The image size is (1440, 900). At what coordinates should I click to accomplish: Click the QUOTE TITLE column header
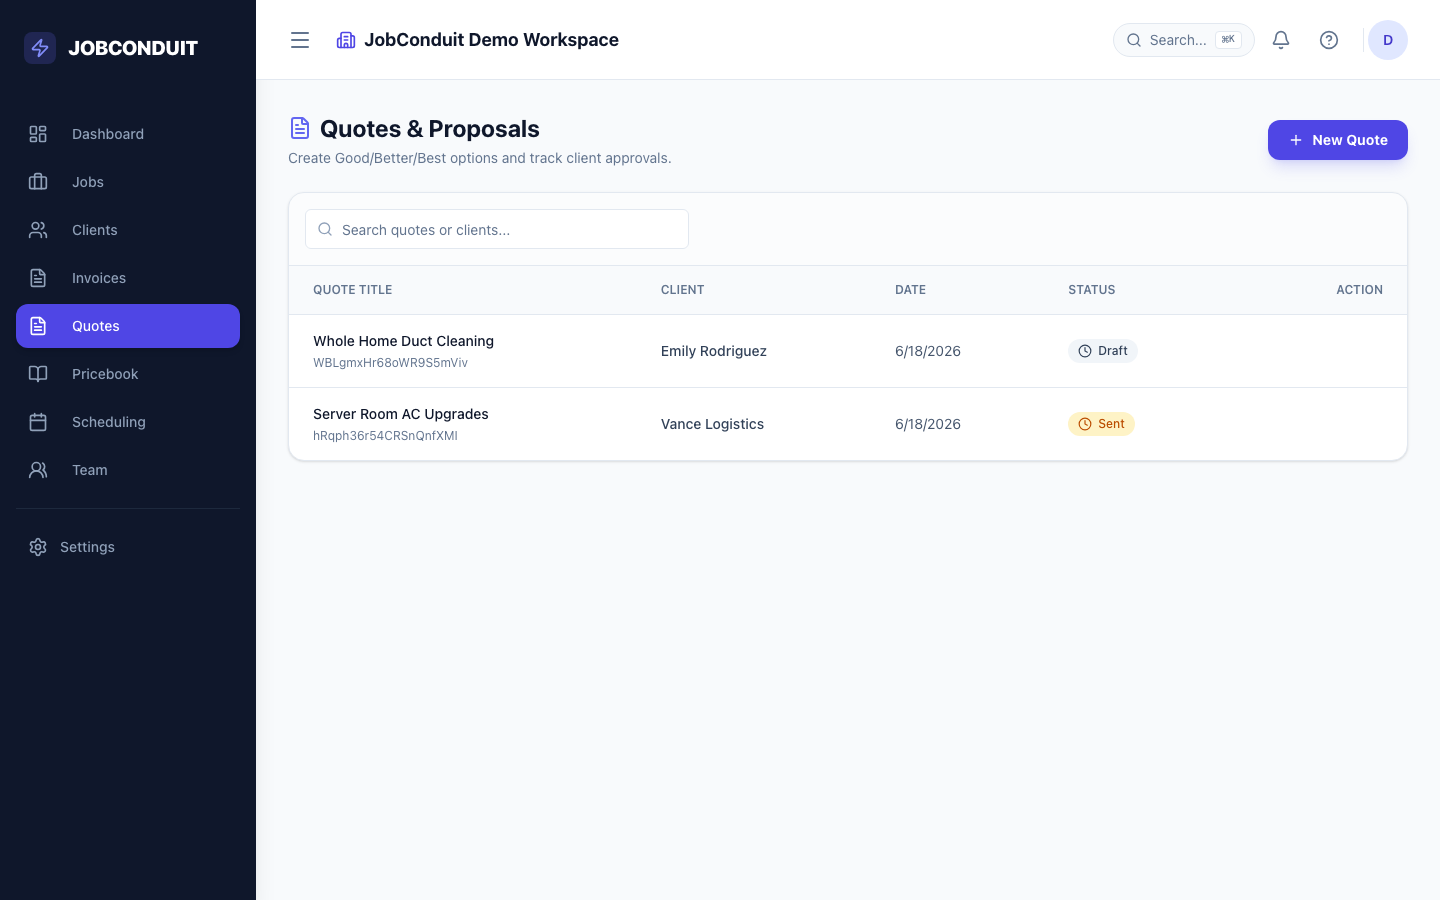click(x=352, y=290)
